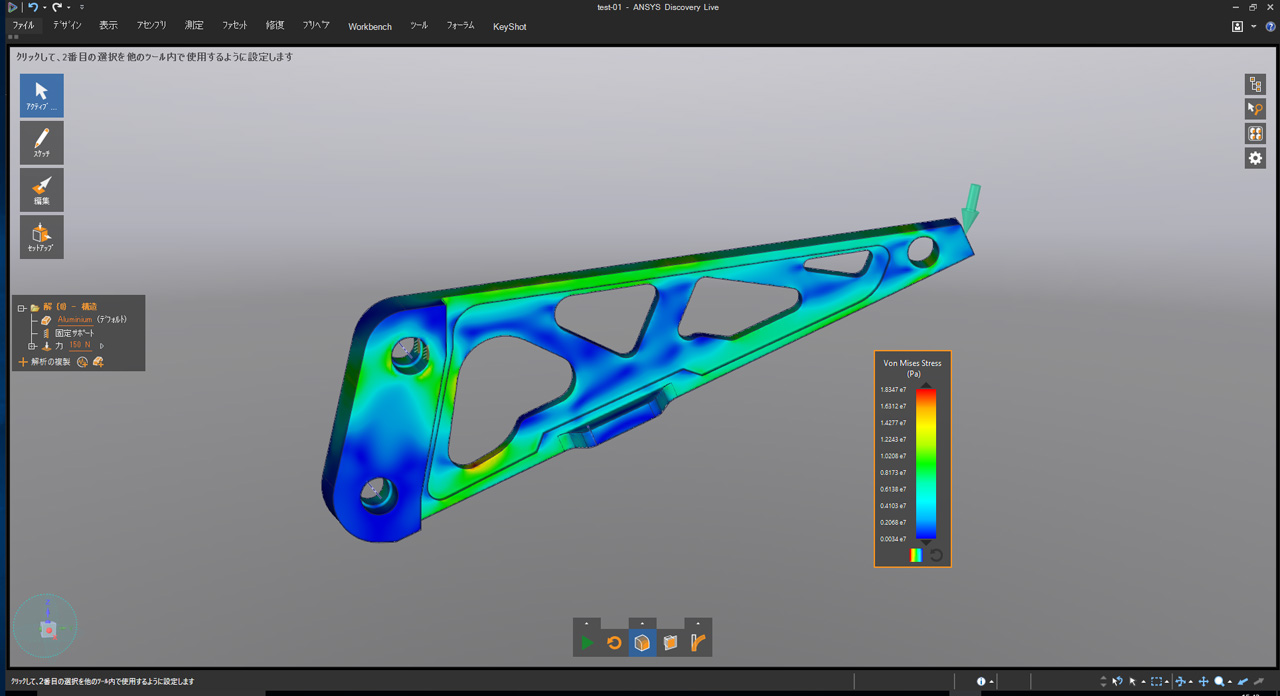
Task: Click the Edit (編集) tool button
Action: tap(41, 189)
